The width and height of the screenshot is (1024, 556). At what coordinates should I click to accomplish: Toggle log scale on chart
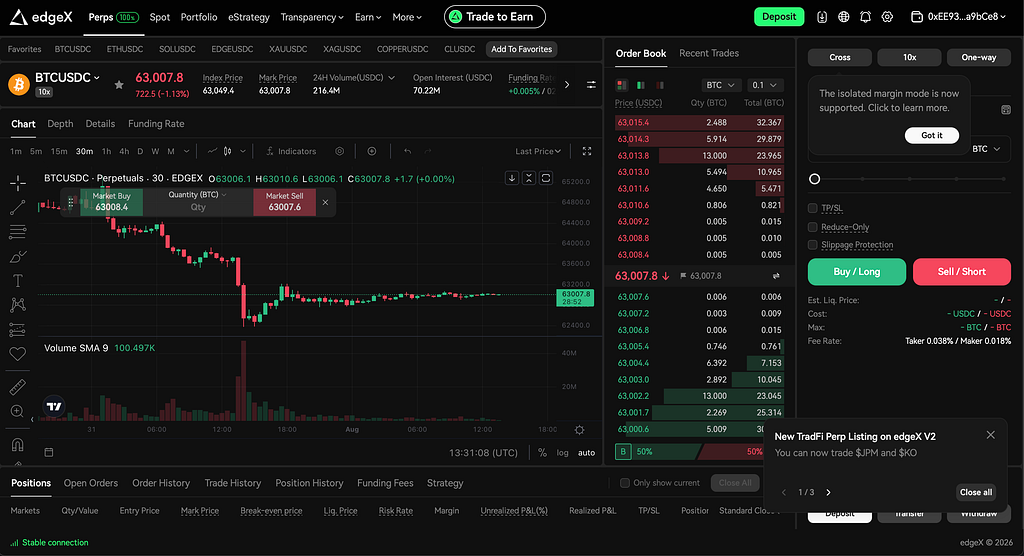coord(562,452)
